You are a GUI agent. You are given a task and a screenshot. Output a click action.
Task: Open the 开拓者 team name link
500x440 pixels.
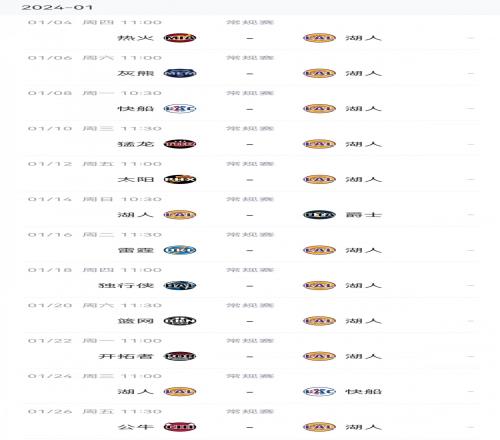(x=126, y=356)
